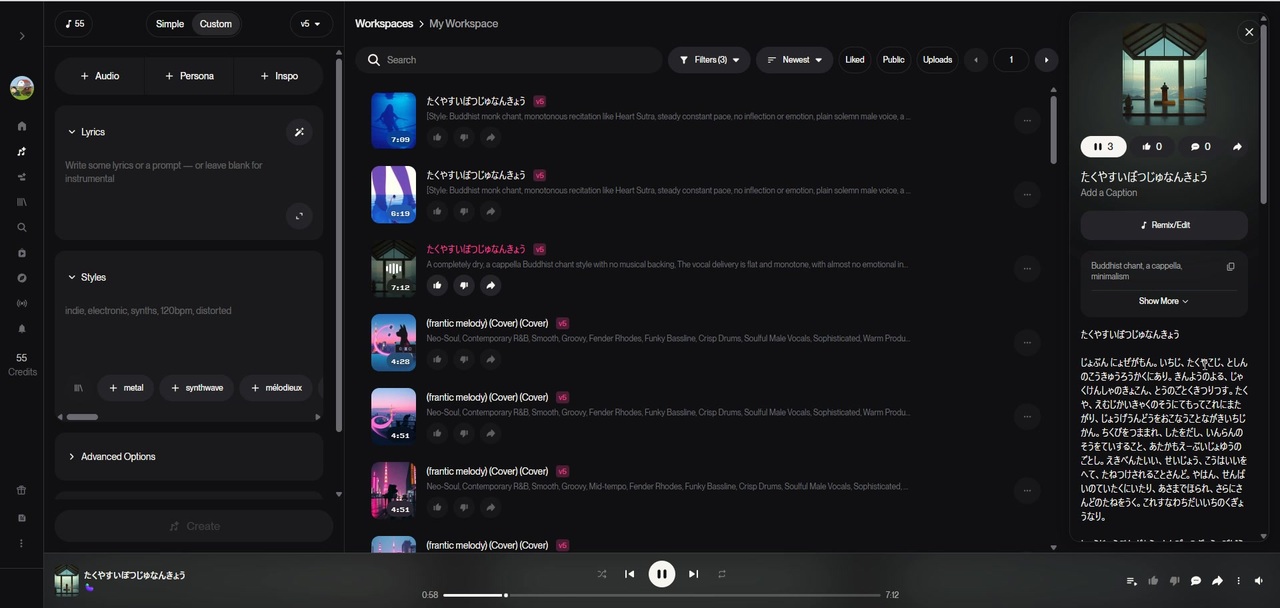
Task: Collapse the Styles section
Action: coord(86,277)
